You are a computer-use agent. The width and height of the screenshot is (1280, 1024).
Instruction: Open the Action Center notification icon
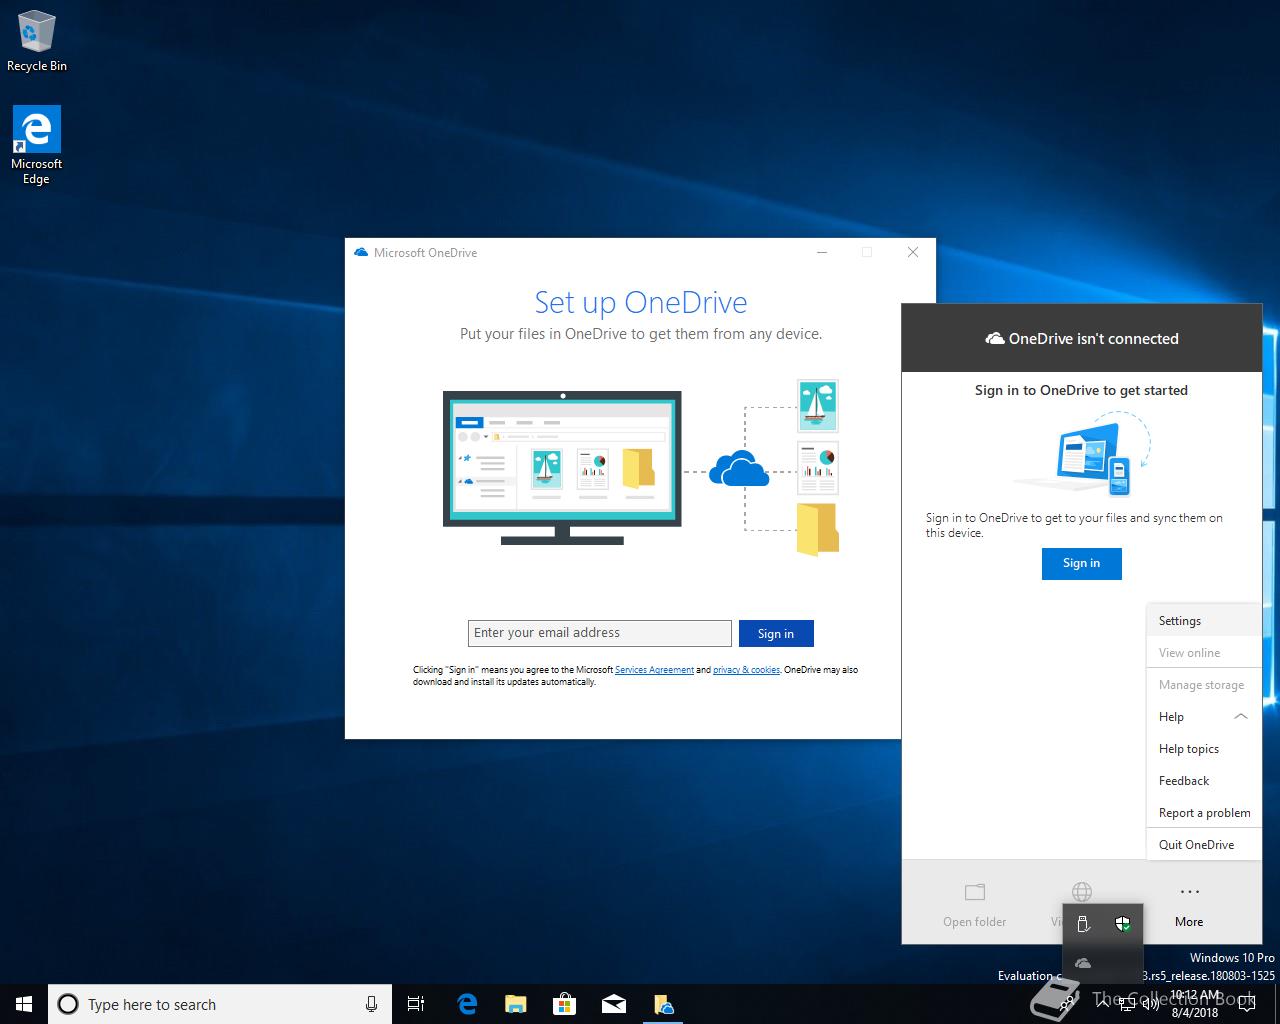[x=1247, y=1004]
